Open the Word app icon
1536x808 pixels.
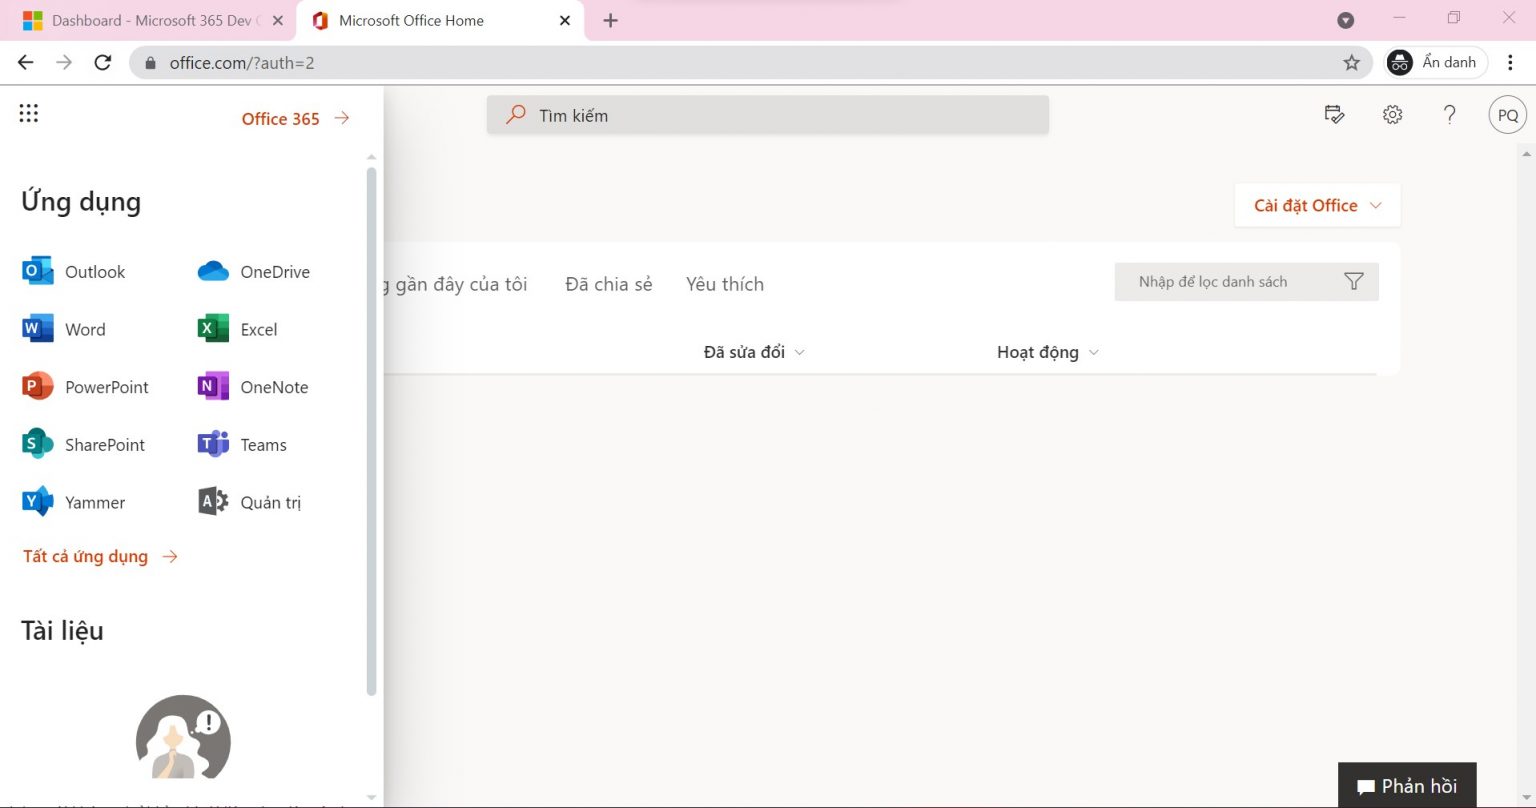[38, 329]
